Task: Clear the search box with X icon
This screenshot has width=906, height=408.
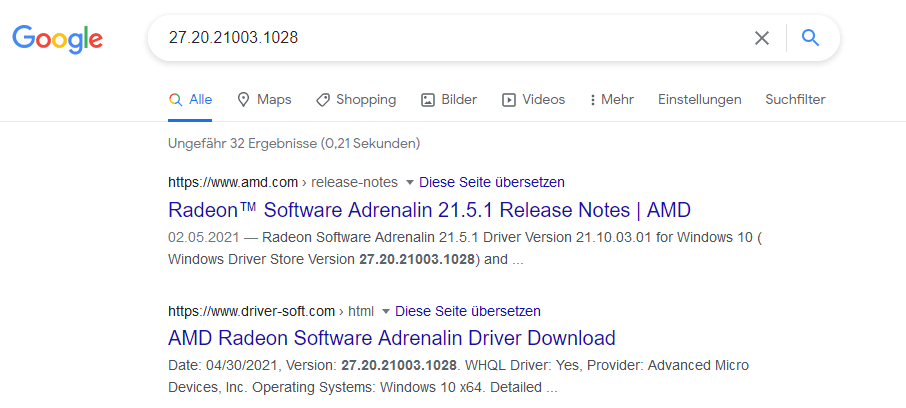Action: pos(762,38)
